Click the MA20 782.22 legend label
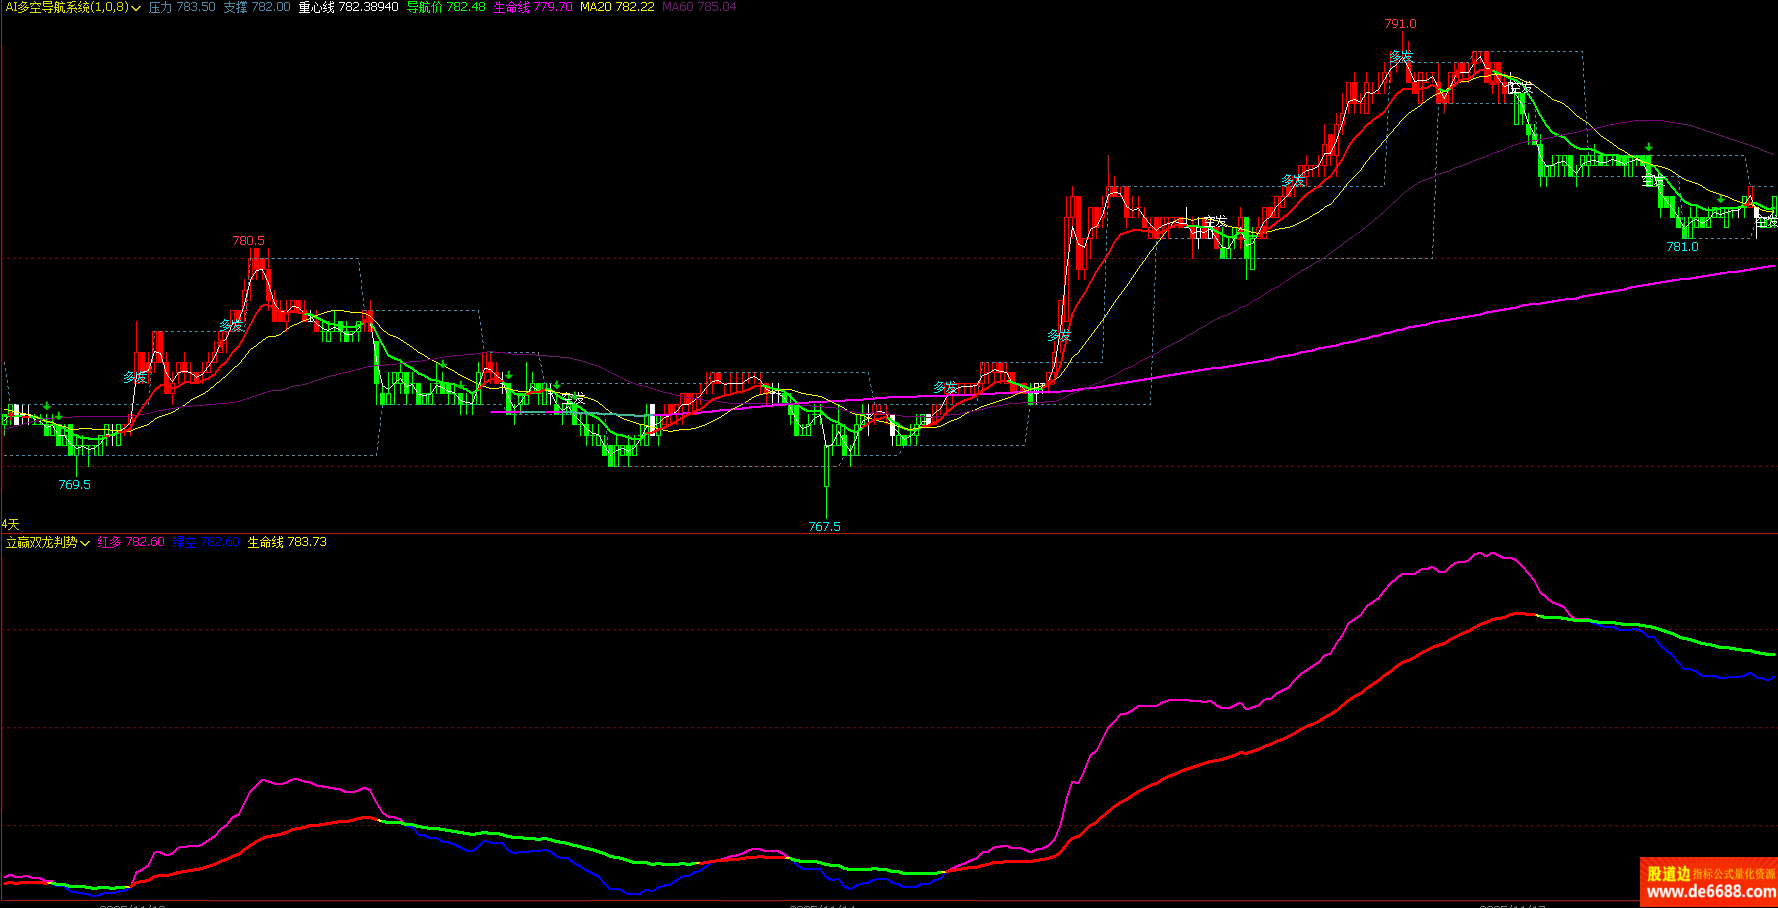1778x908 pixels. click(617, 7)
